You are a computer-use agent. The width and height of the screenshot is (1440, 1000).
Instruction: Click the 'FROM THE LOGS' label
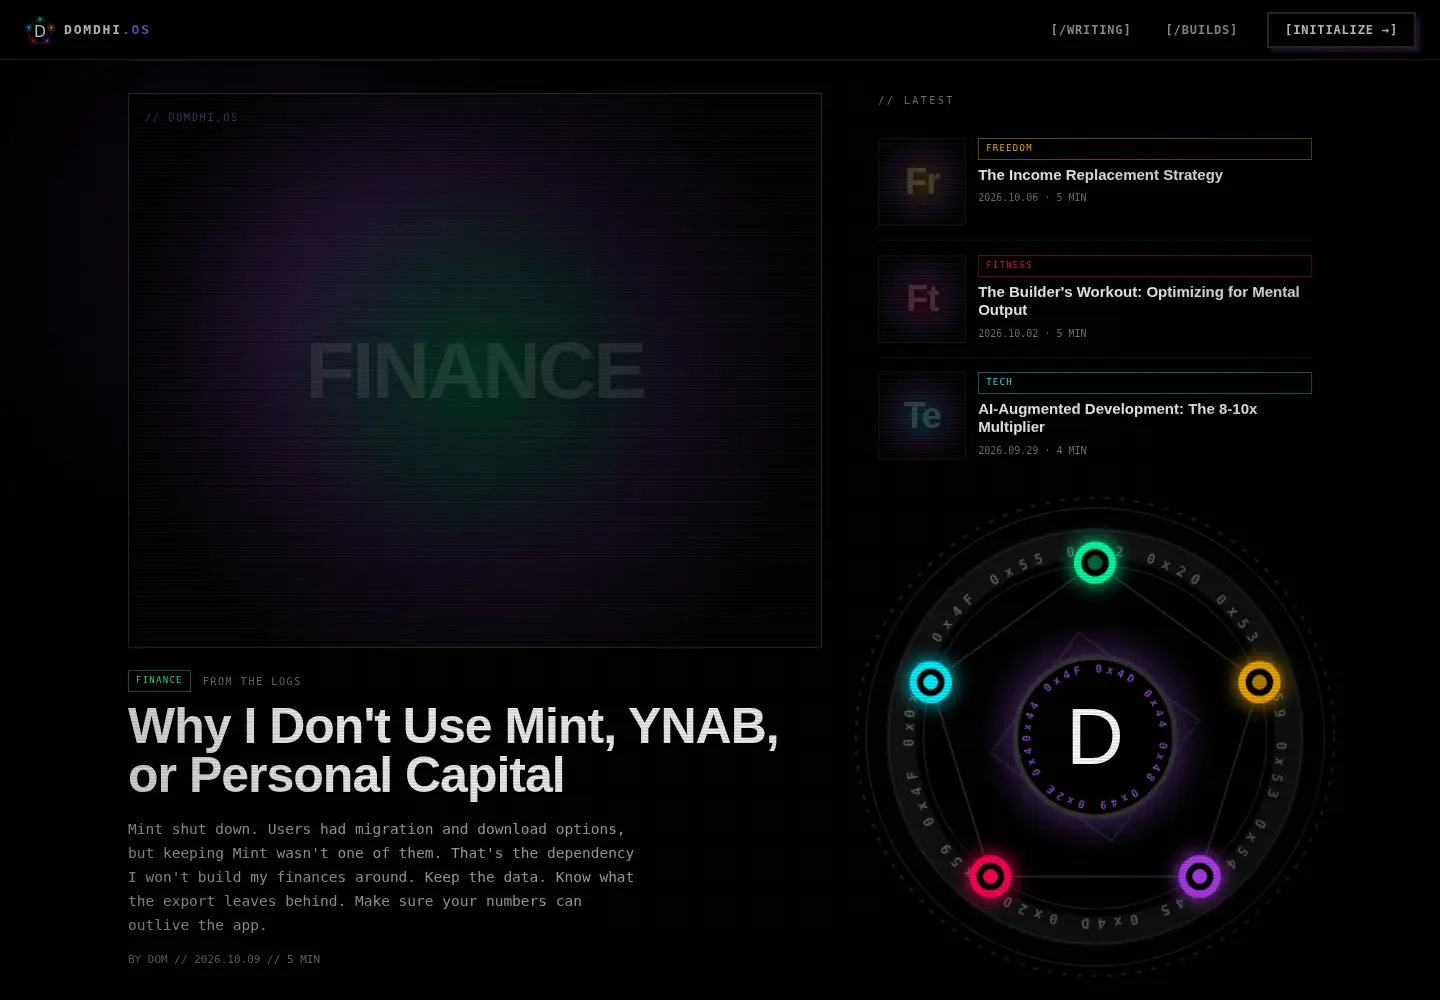coord(252,681)
